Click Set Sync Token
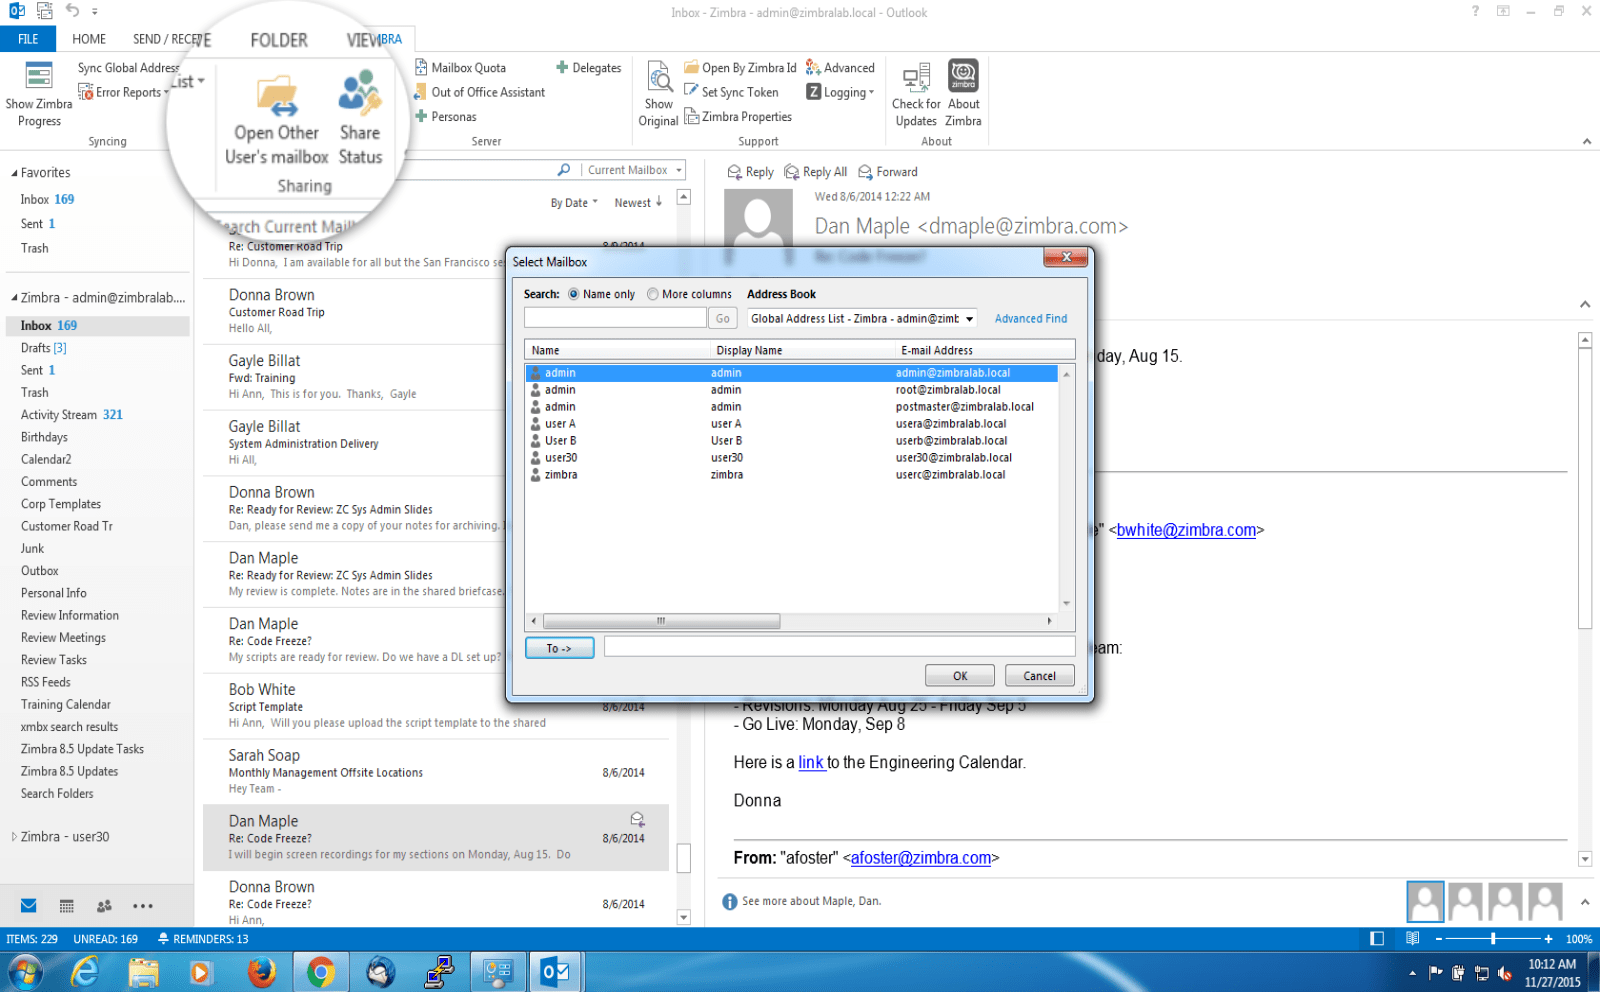The width and height of the screenshot is (1600, 992). click(x=731, y=92)
